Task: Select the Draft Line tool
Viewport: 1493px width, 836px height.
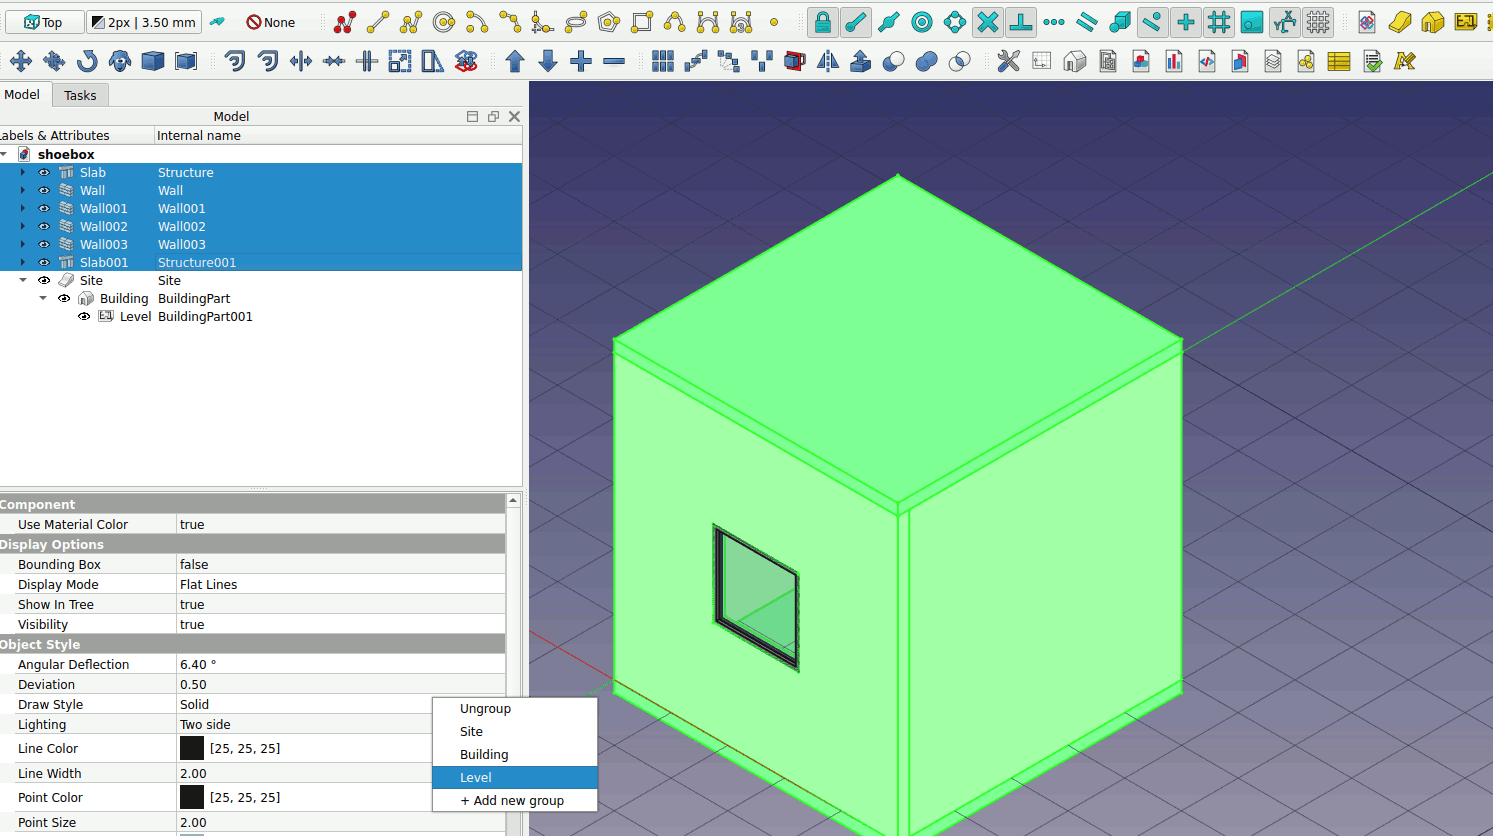Action: tap(378, 22)
